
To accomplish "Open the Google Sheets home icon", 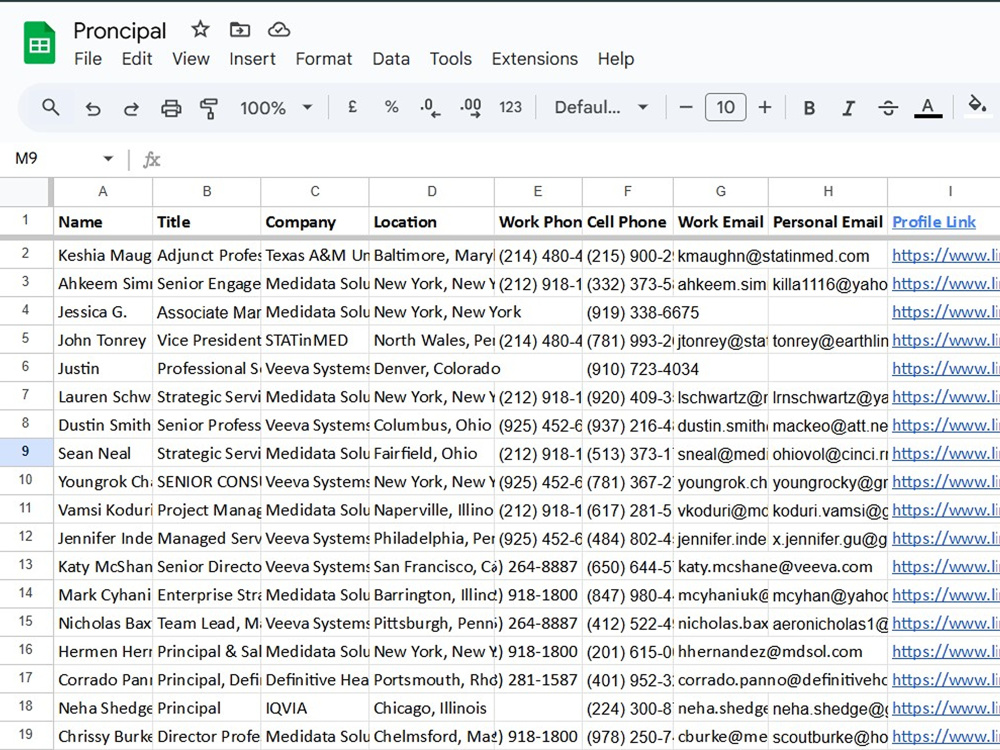I will (x=40, y=43).
